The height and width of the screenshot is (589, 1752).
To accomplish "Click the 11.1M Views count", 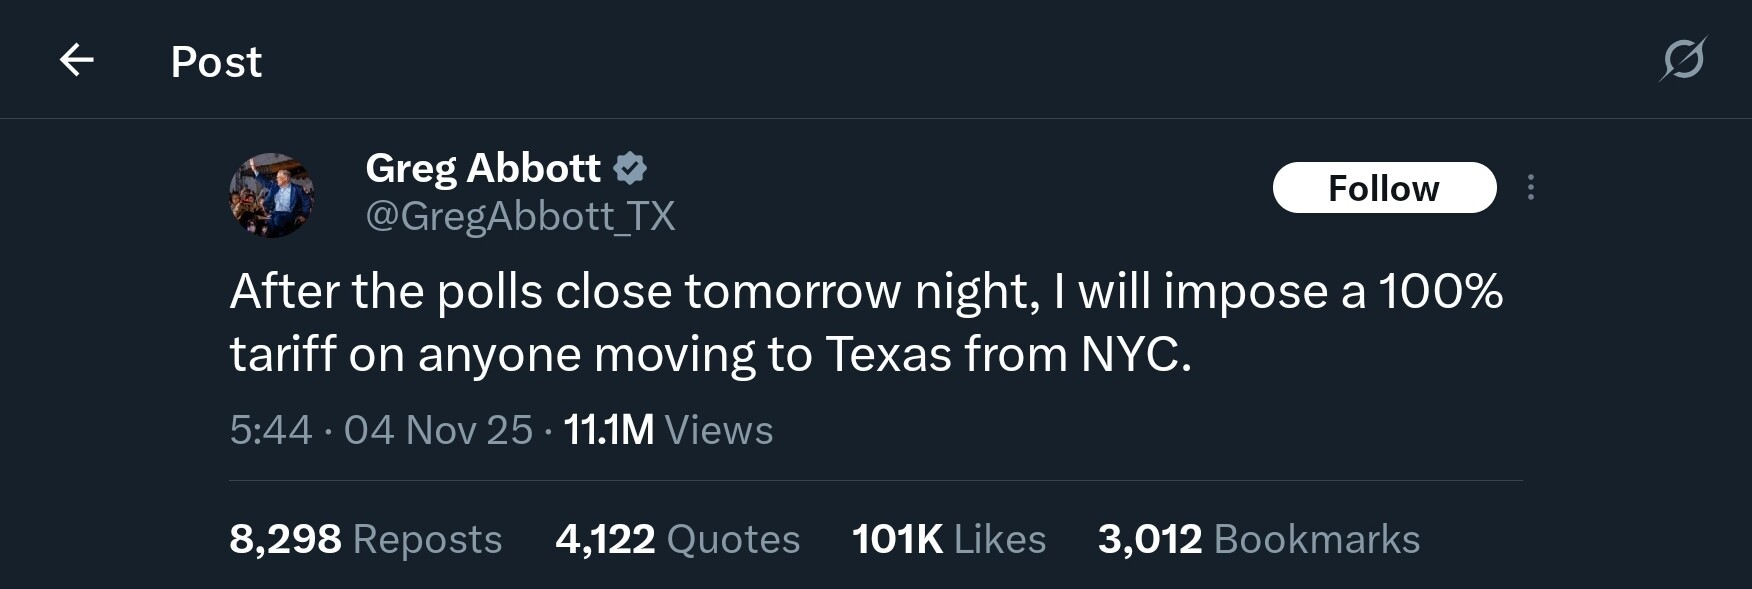I will coord(668,431).
